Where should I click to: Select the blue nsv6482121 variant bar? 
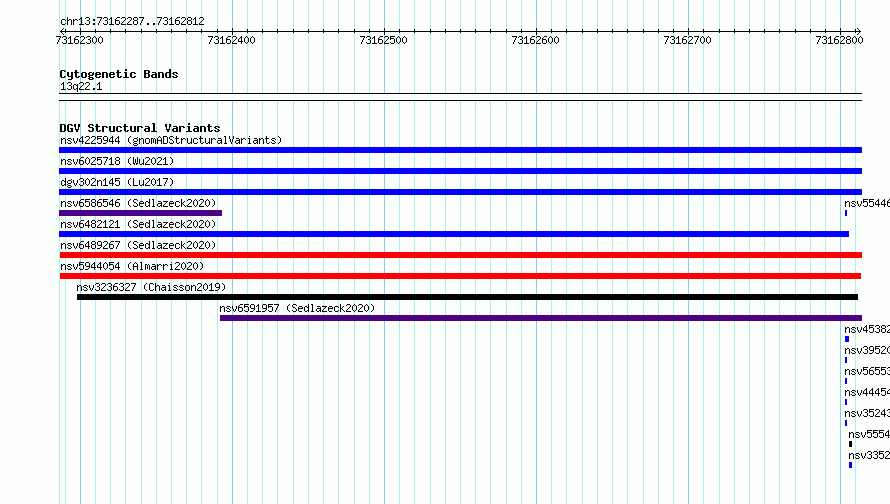[454, 234]
